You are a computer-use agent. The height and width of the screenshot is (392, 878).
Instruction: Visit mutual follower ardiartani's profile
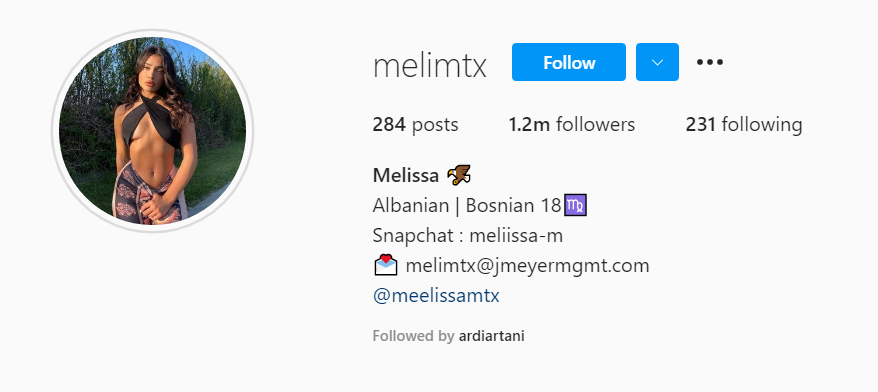[x=492, y=336]
